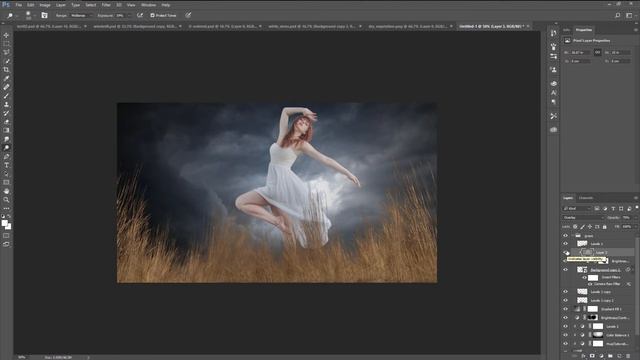Select the Zoom tool
640x360 pixels.
(6, 200)
